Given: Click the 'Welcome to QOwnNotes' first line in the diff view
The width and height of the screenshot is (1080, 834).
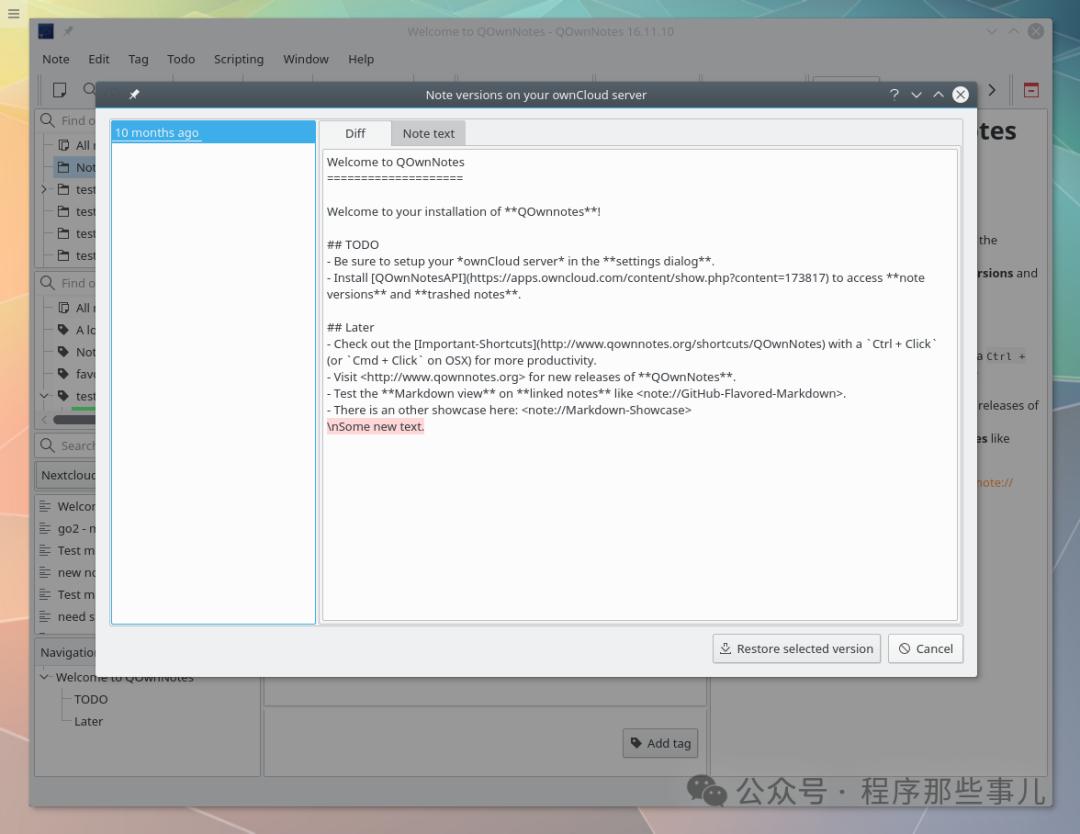Looking at the screenshot, I should (395, 162).
